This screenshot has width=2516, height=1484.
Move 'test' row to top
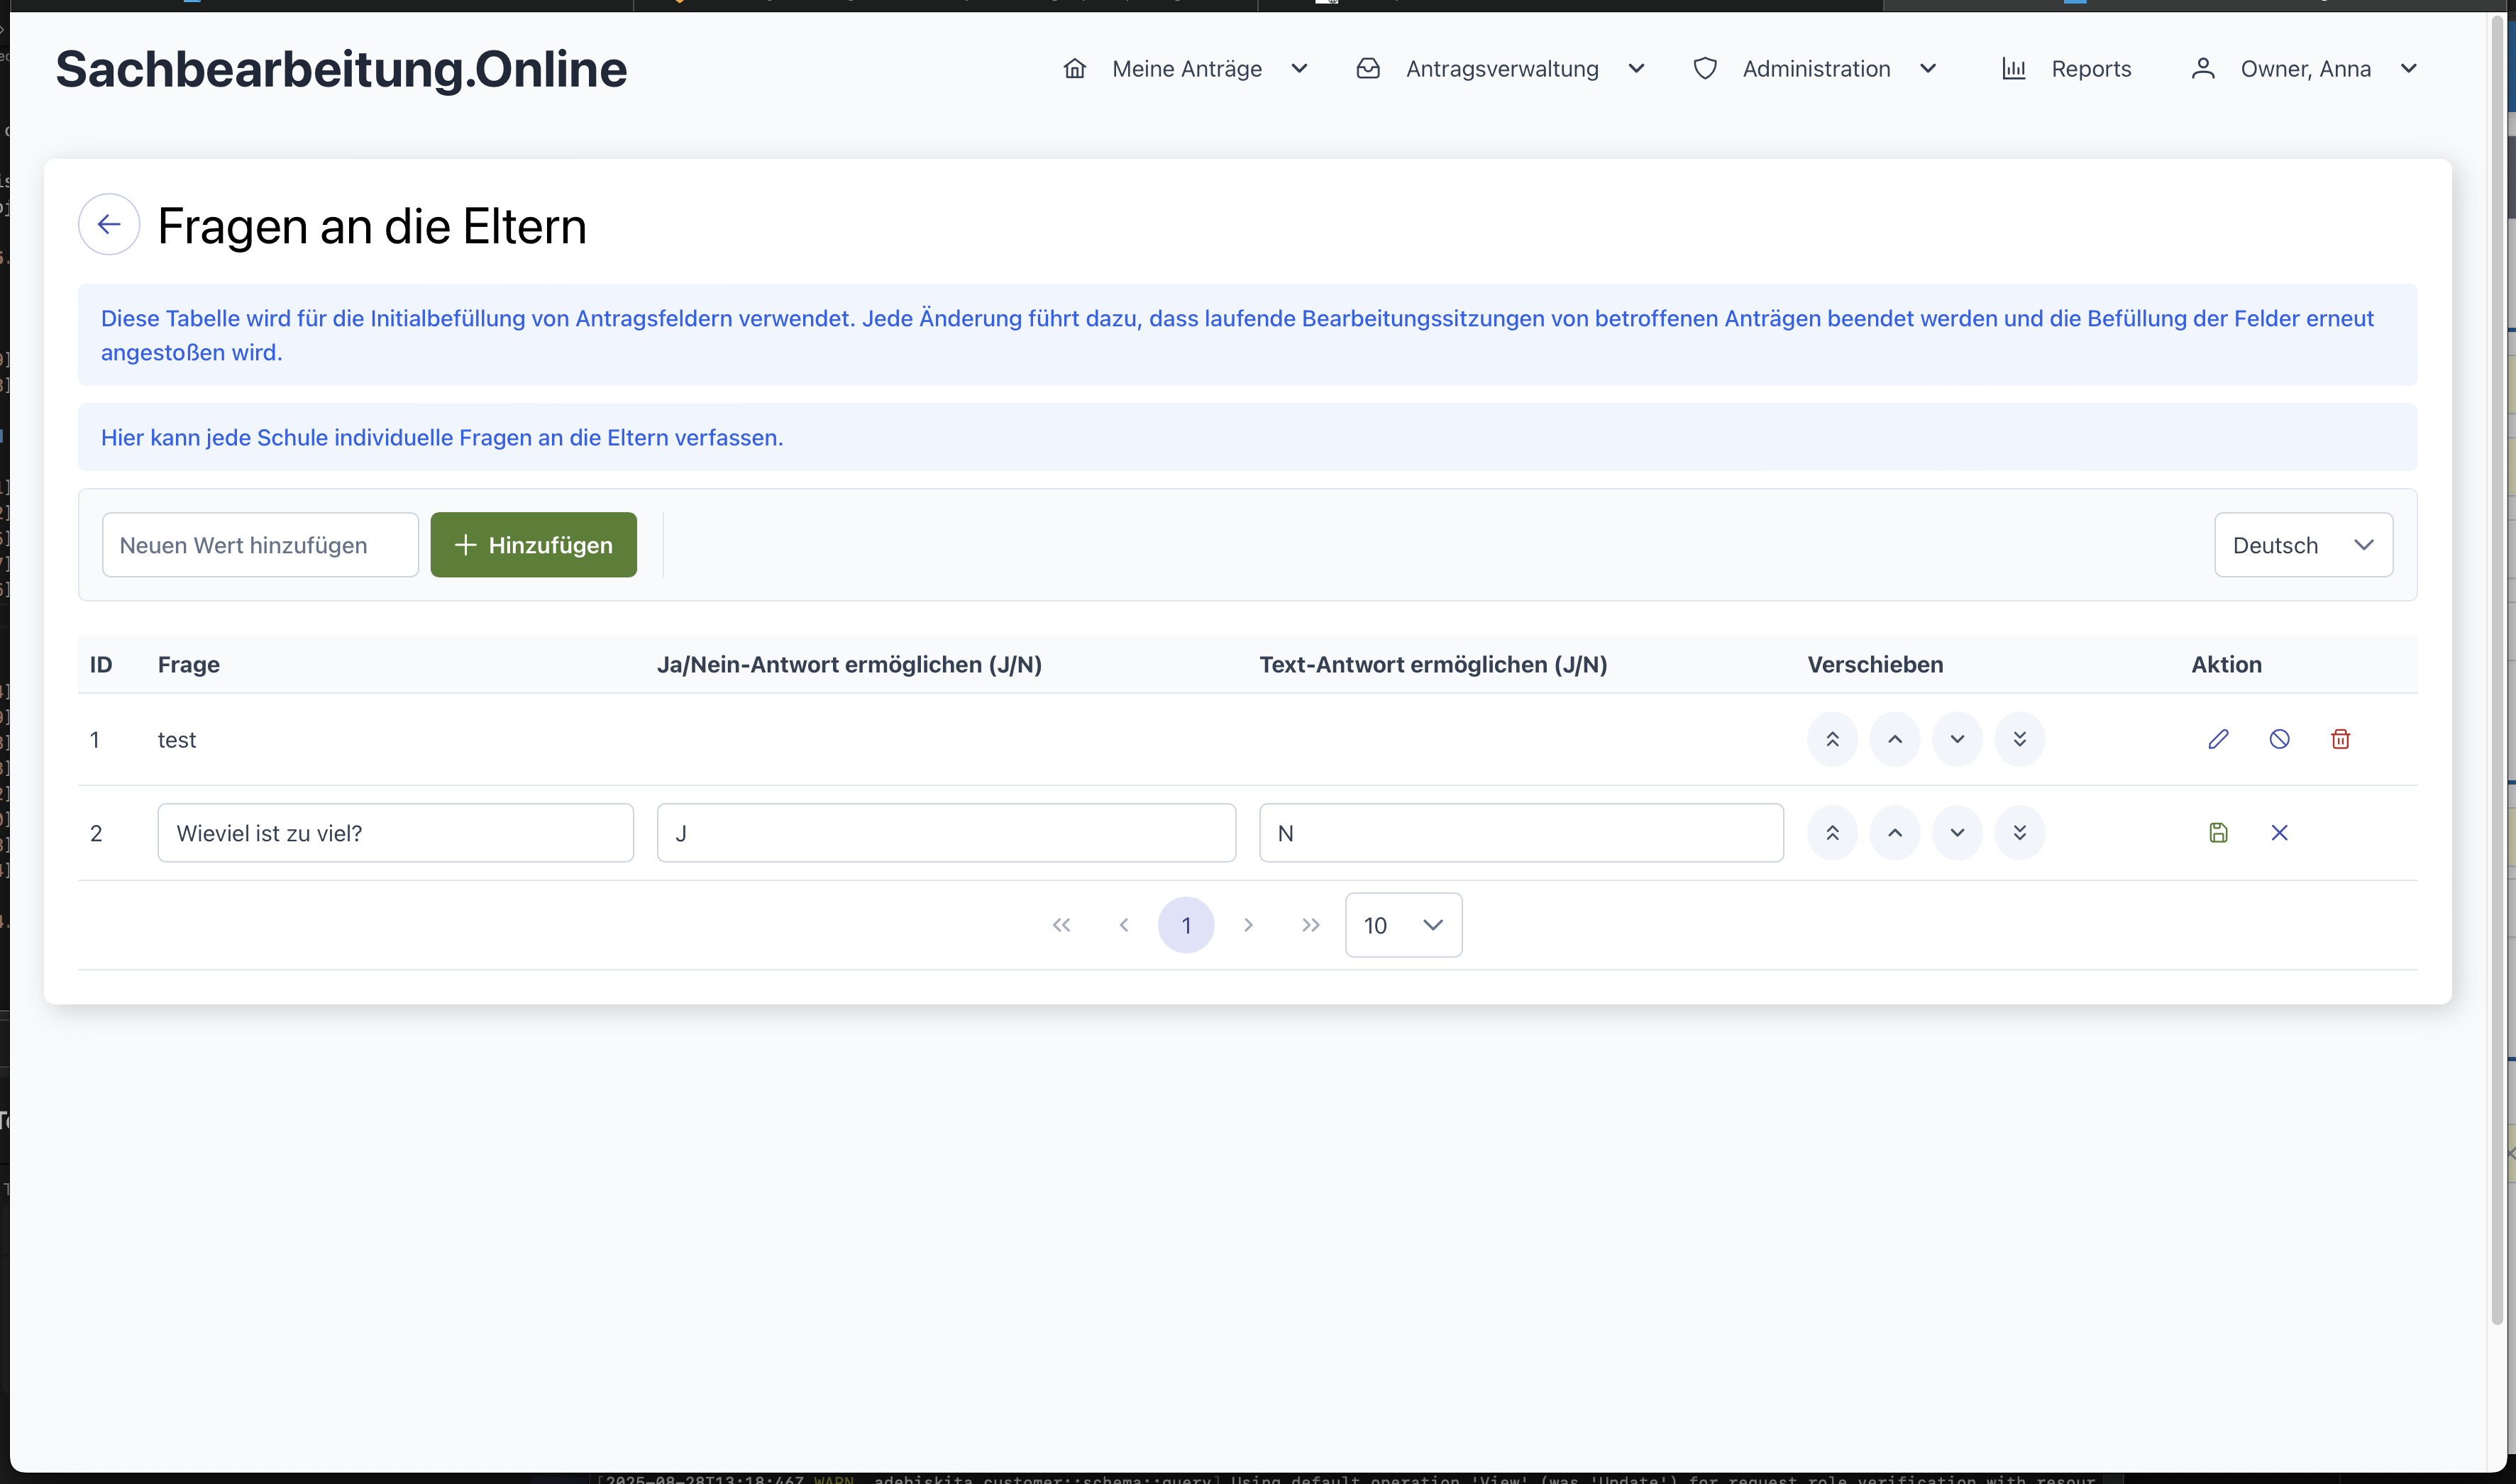[x=1832, y=739]
